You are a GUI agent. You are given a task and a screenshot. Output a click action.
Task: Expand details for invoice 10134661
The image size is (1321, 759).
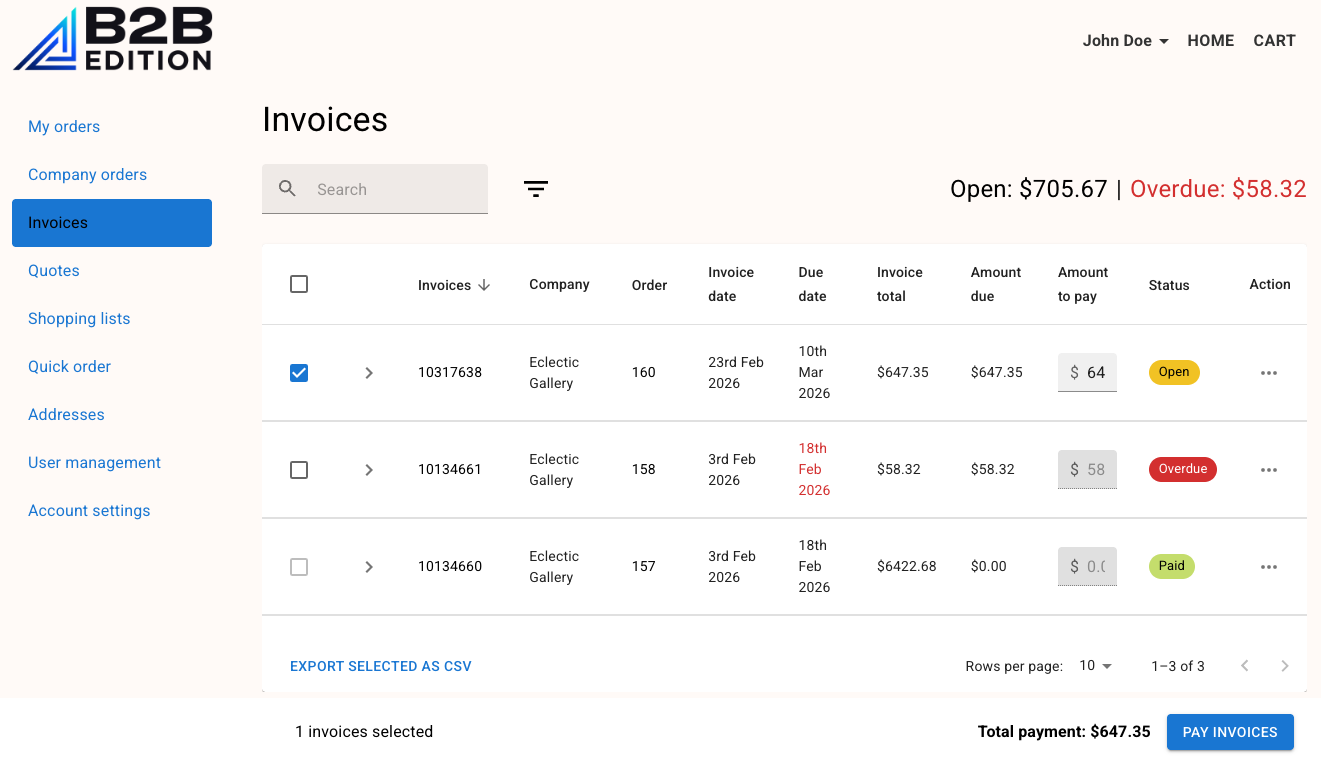coord(369,469)
